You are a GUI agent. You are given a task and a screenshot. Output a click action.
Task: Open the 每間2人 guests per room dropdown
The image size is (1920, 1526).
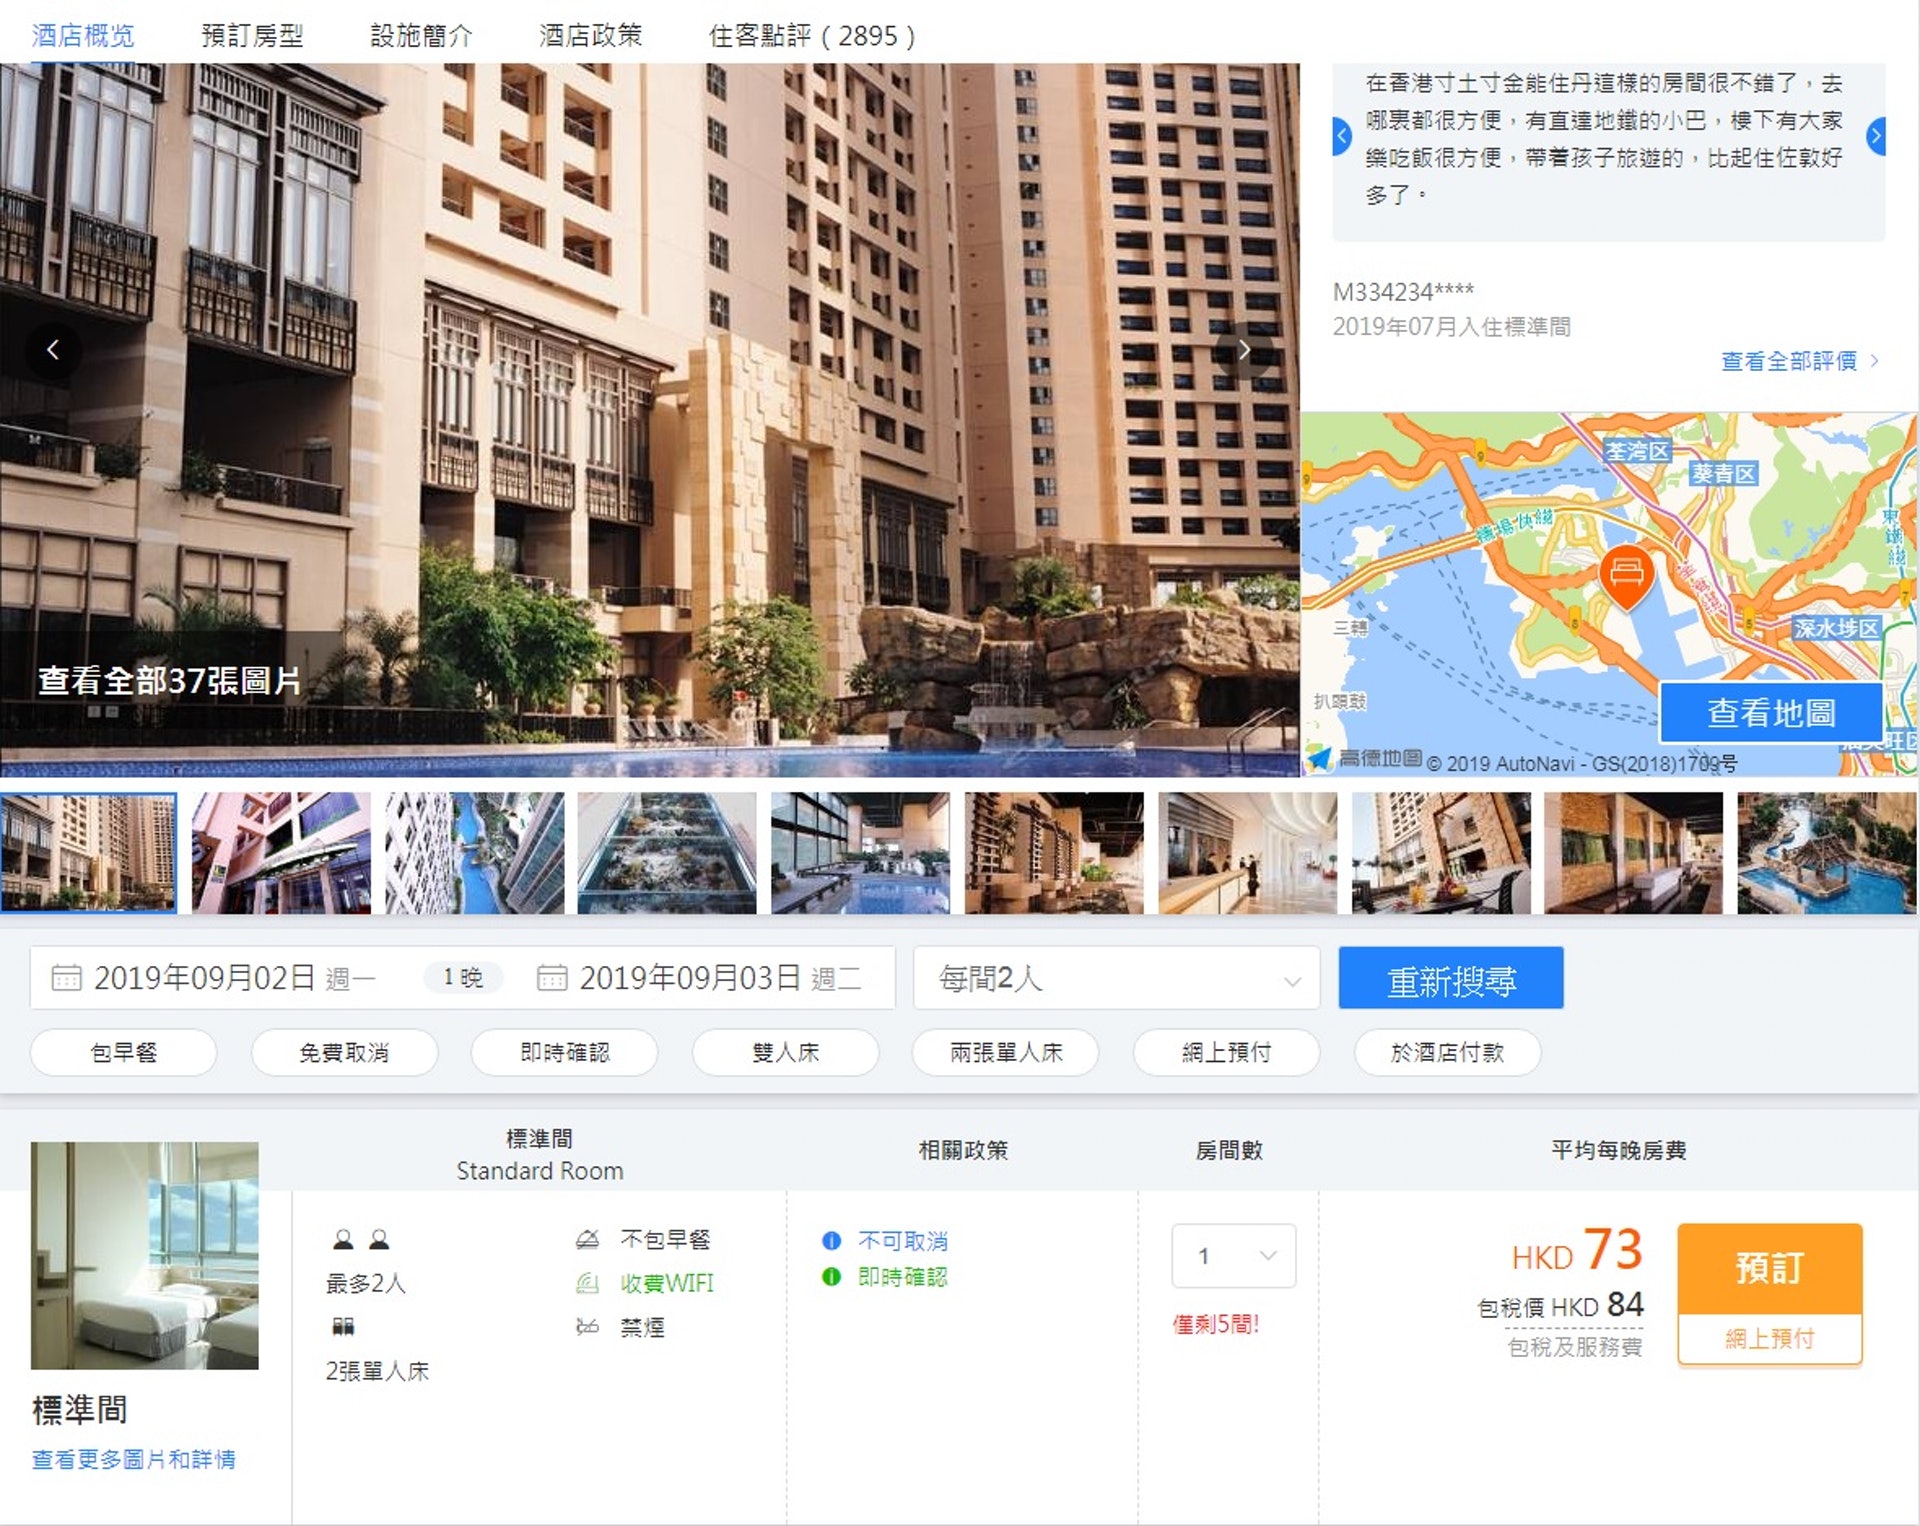pyautogui.click(x=1116, y=978)
